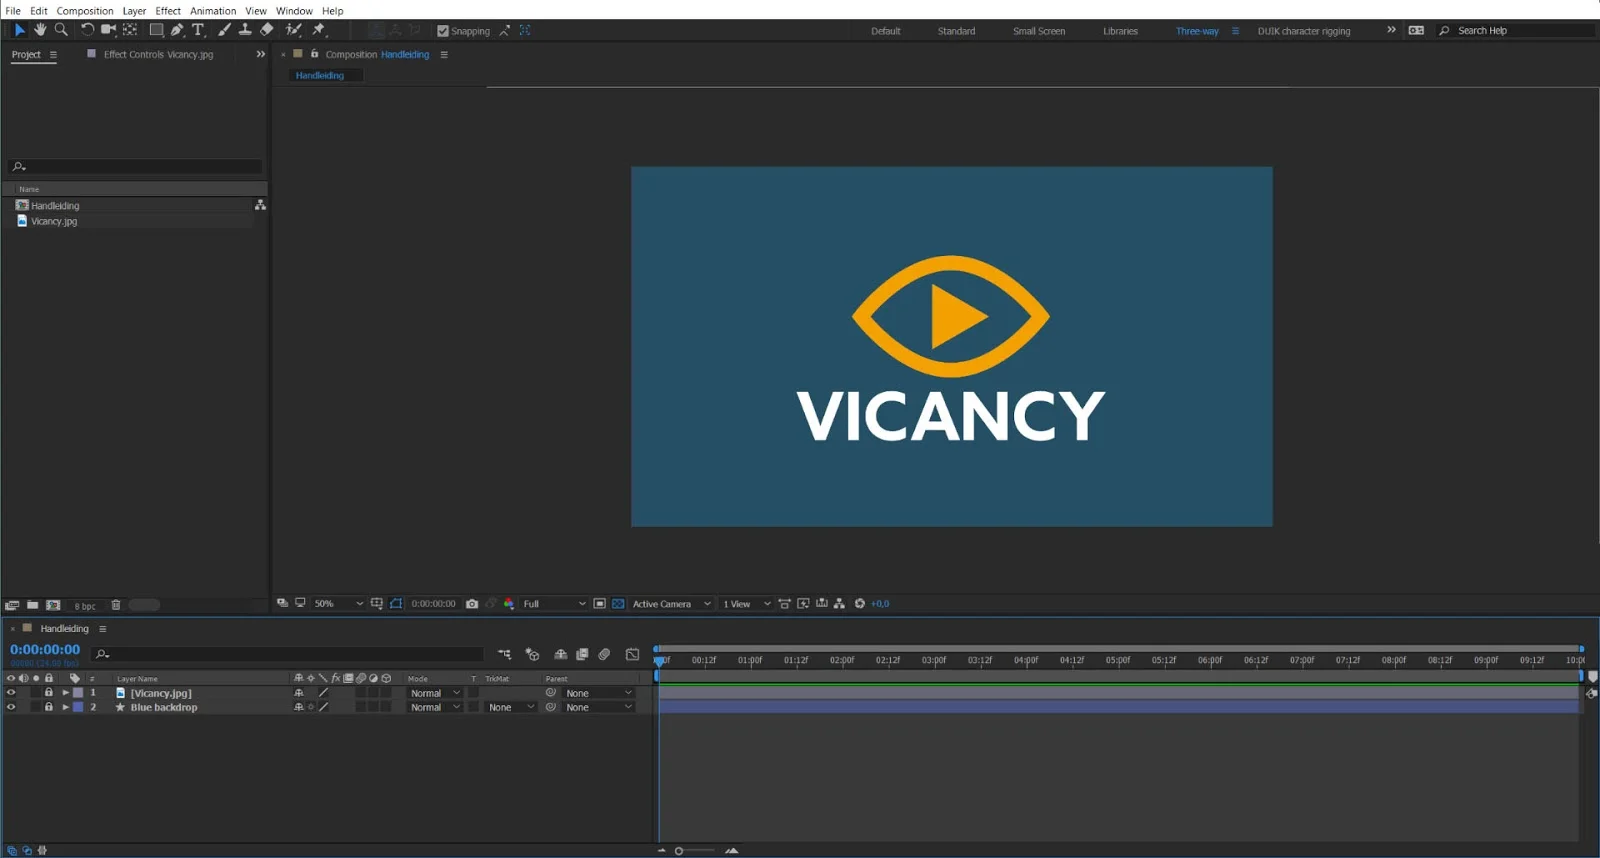Switch to Effect Controls Vicancy.jpg tab
This screenshot has height=858, width=1600.
[x=158, y=55]
